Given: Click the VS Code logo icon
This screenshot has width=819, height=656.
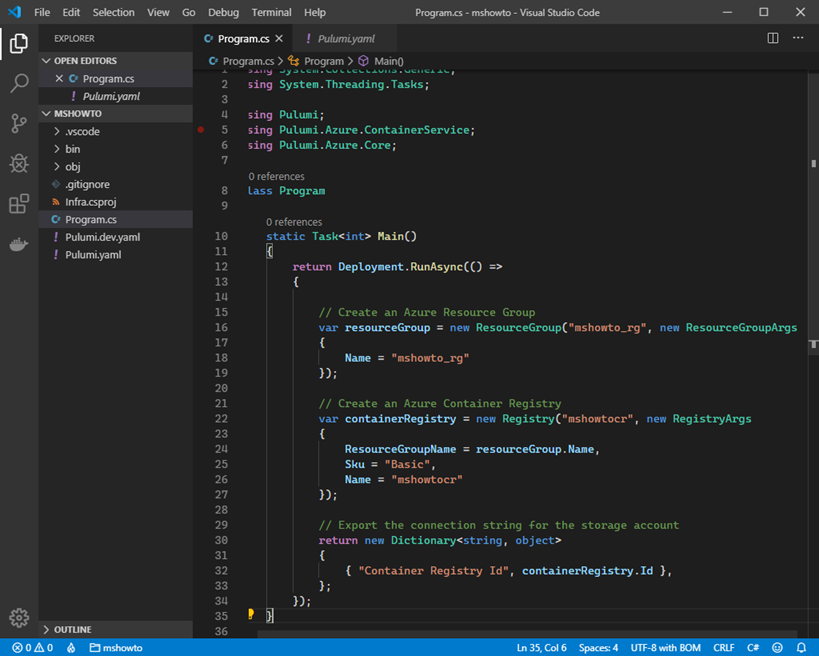Looking at the screenshot, I should [15, 12].
